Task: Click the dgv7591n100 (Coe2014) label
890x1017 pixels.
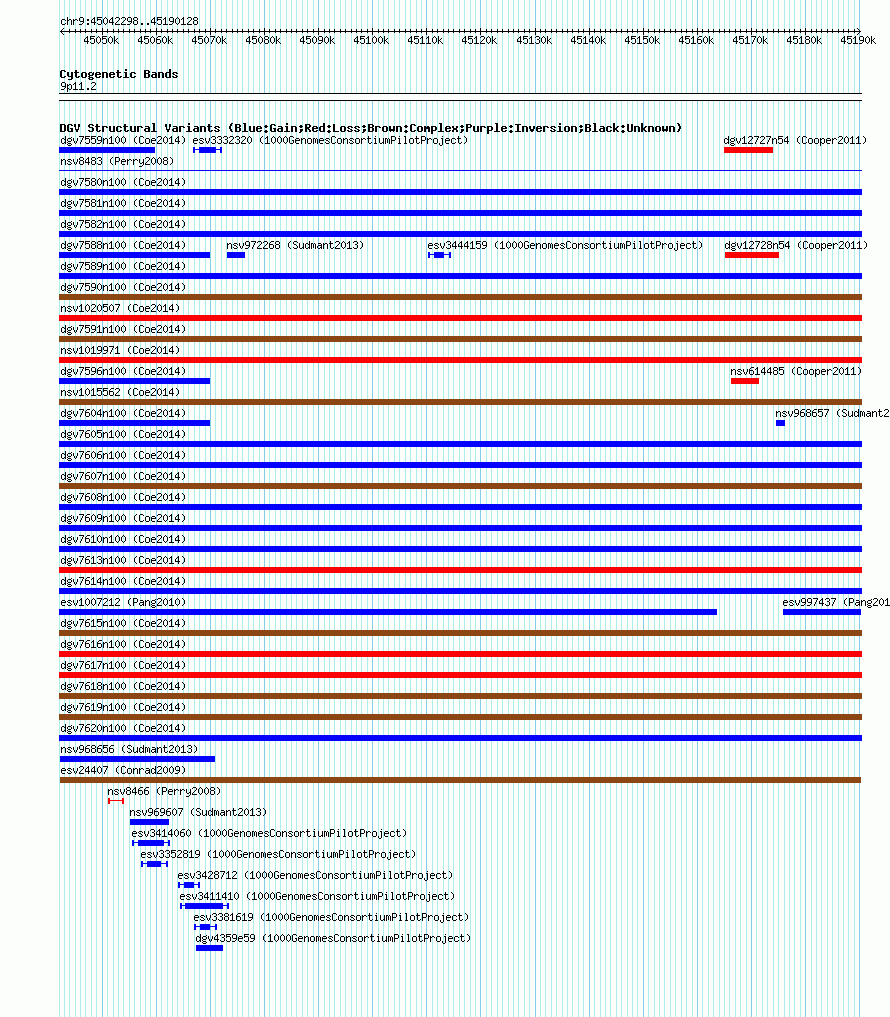Action: pyautogui.click(x=123, y=329)
